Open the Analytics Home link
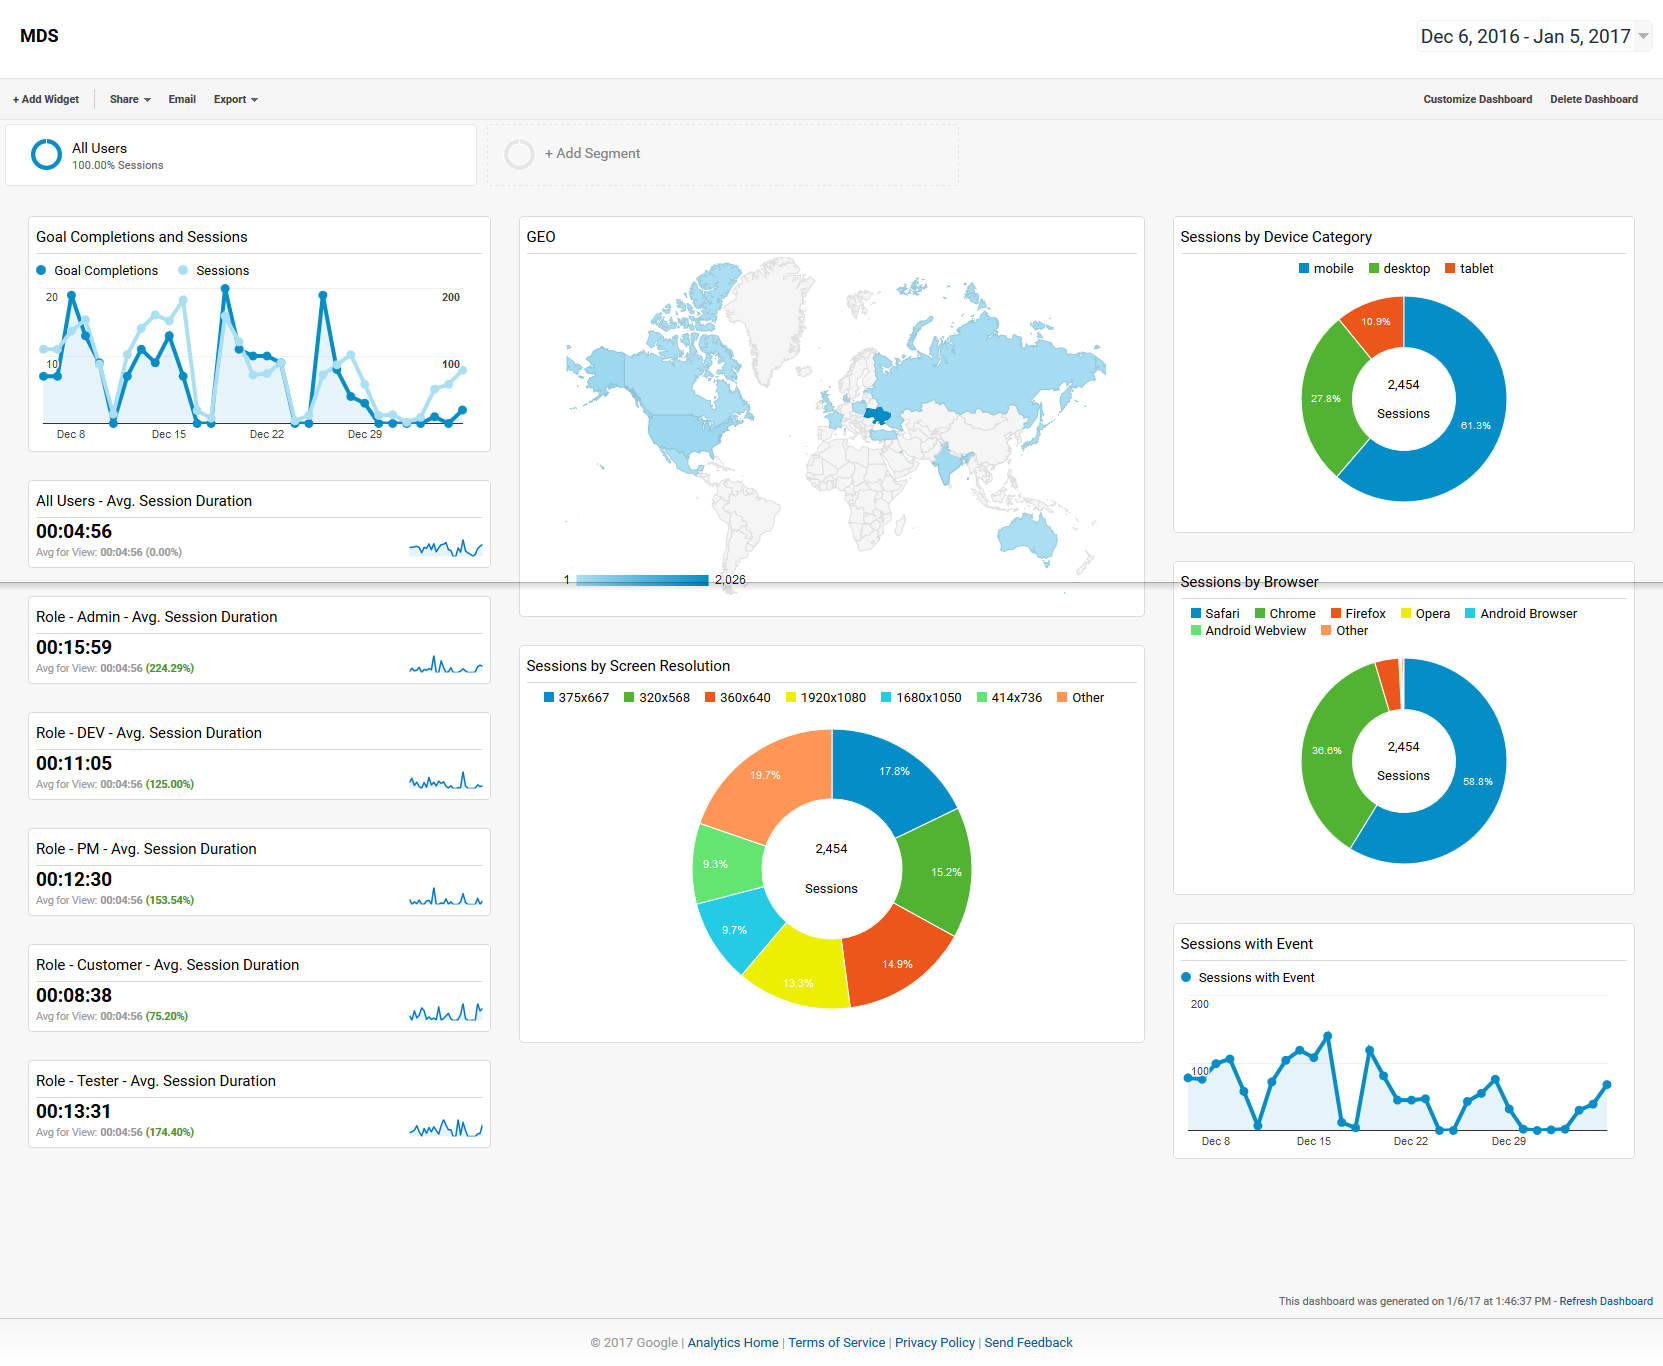Image resolution: width=1663 pixels, height=1366 pixels. coord(733,1342)
